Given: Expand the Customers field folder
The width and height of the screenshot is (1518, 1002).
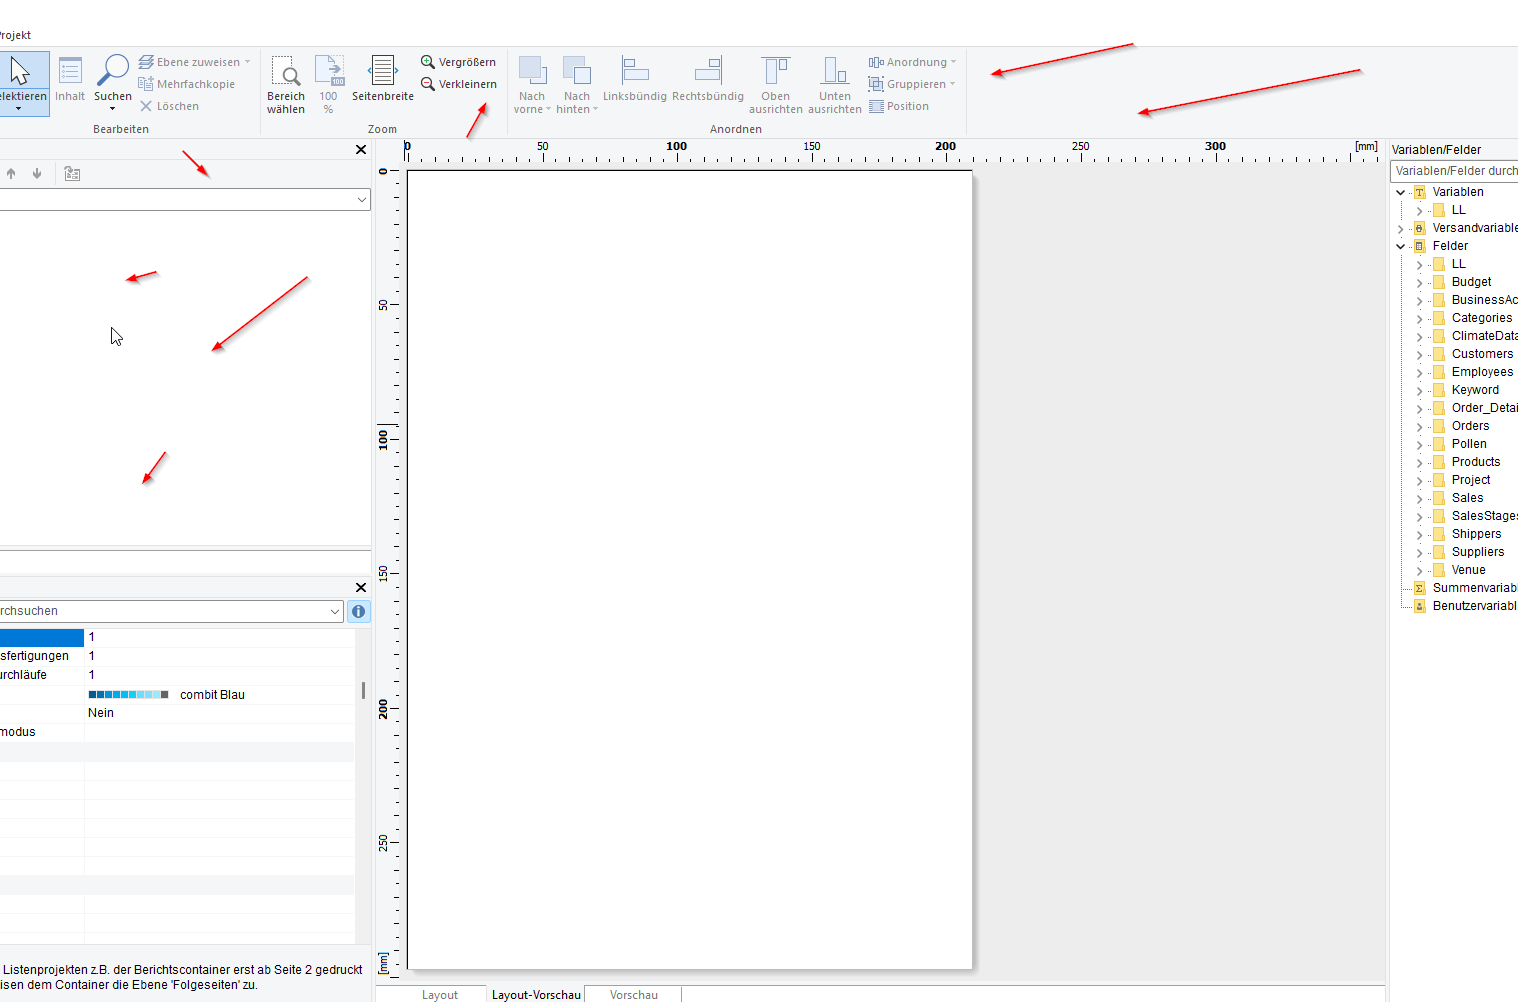Looking at the screenshot, I should [1419, 355].
